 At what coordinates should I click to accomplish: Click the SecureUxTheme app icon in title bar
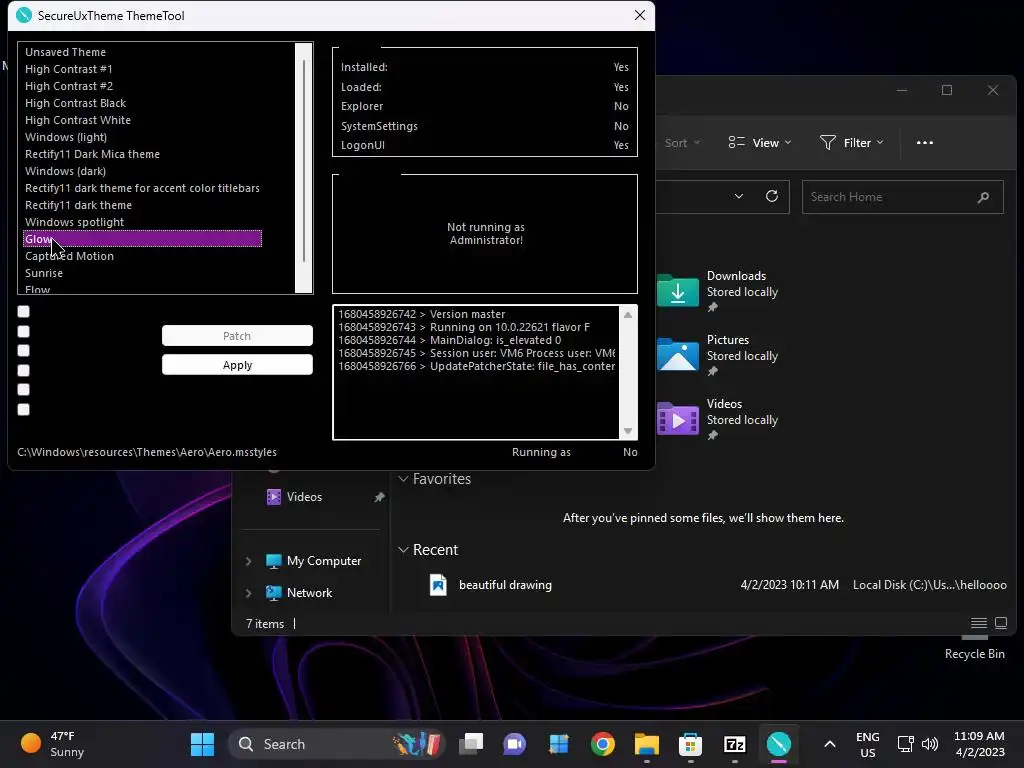[24, 15]
